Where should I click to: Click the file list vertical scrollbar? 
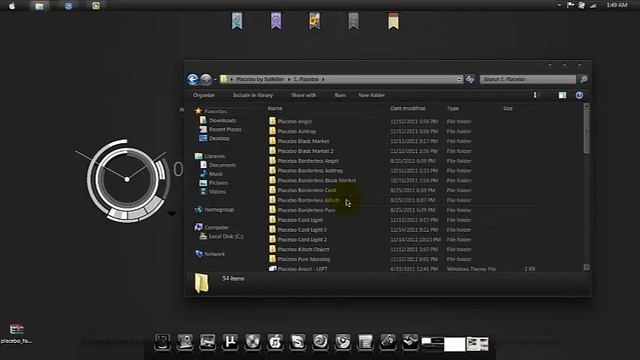point(587,132)
